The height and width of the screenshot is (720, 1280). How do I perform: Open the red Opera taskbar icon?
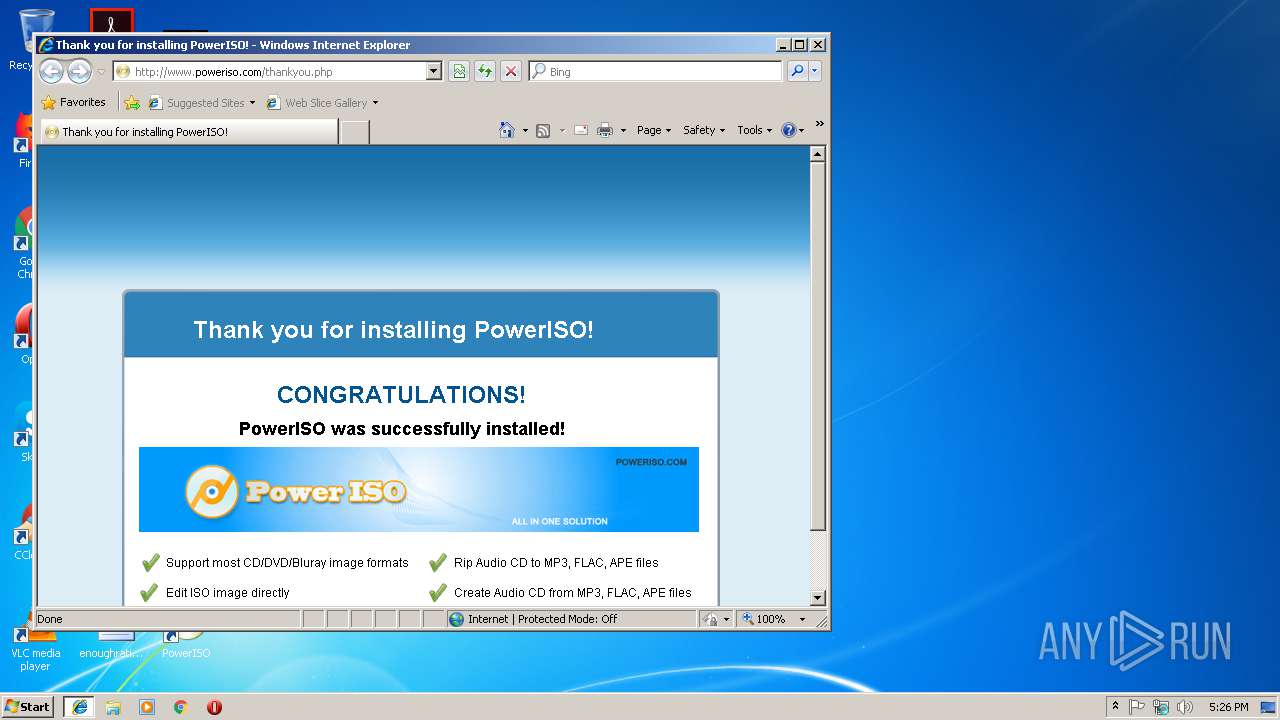pos(214,707)
